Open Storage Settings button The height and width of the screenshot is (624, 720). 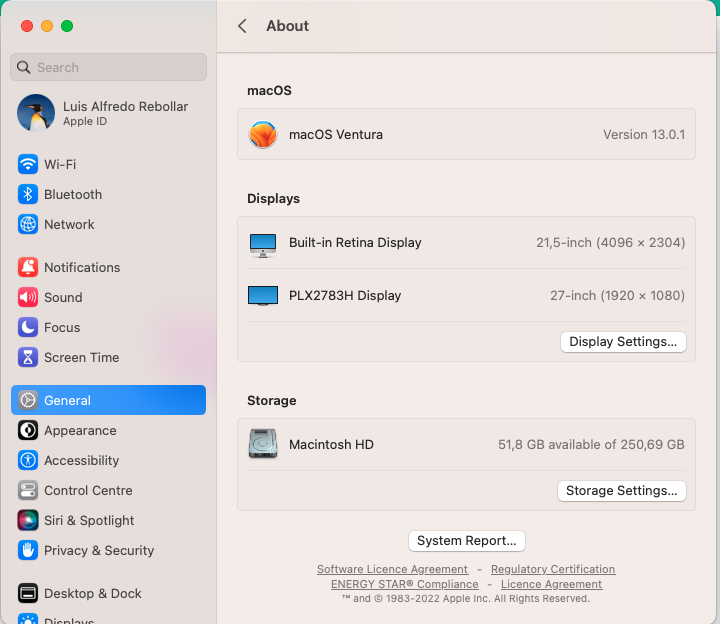pyautogui.click(x=622, y=490)
